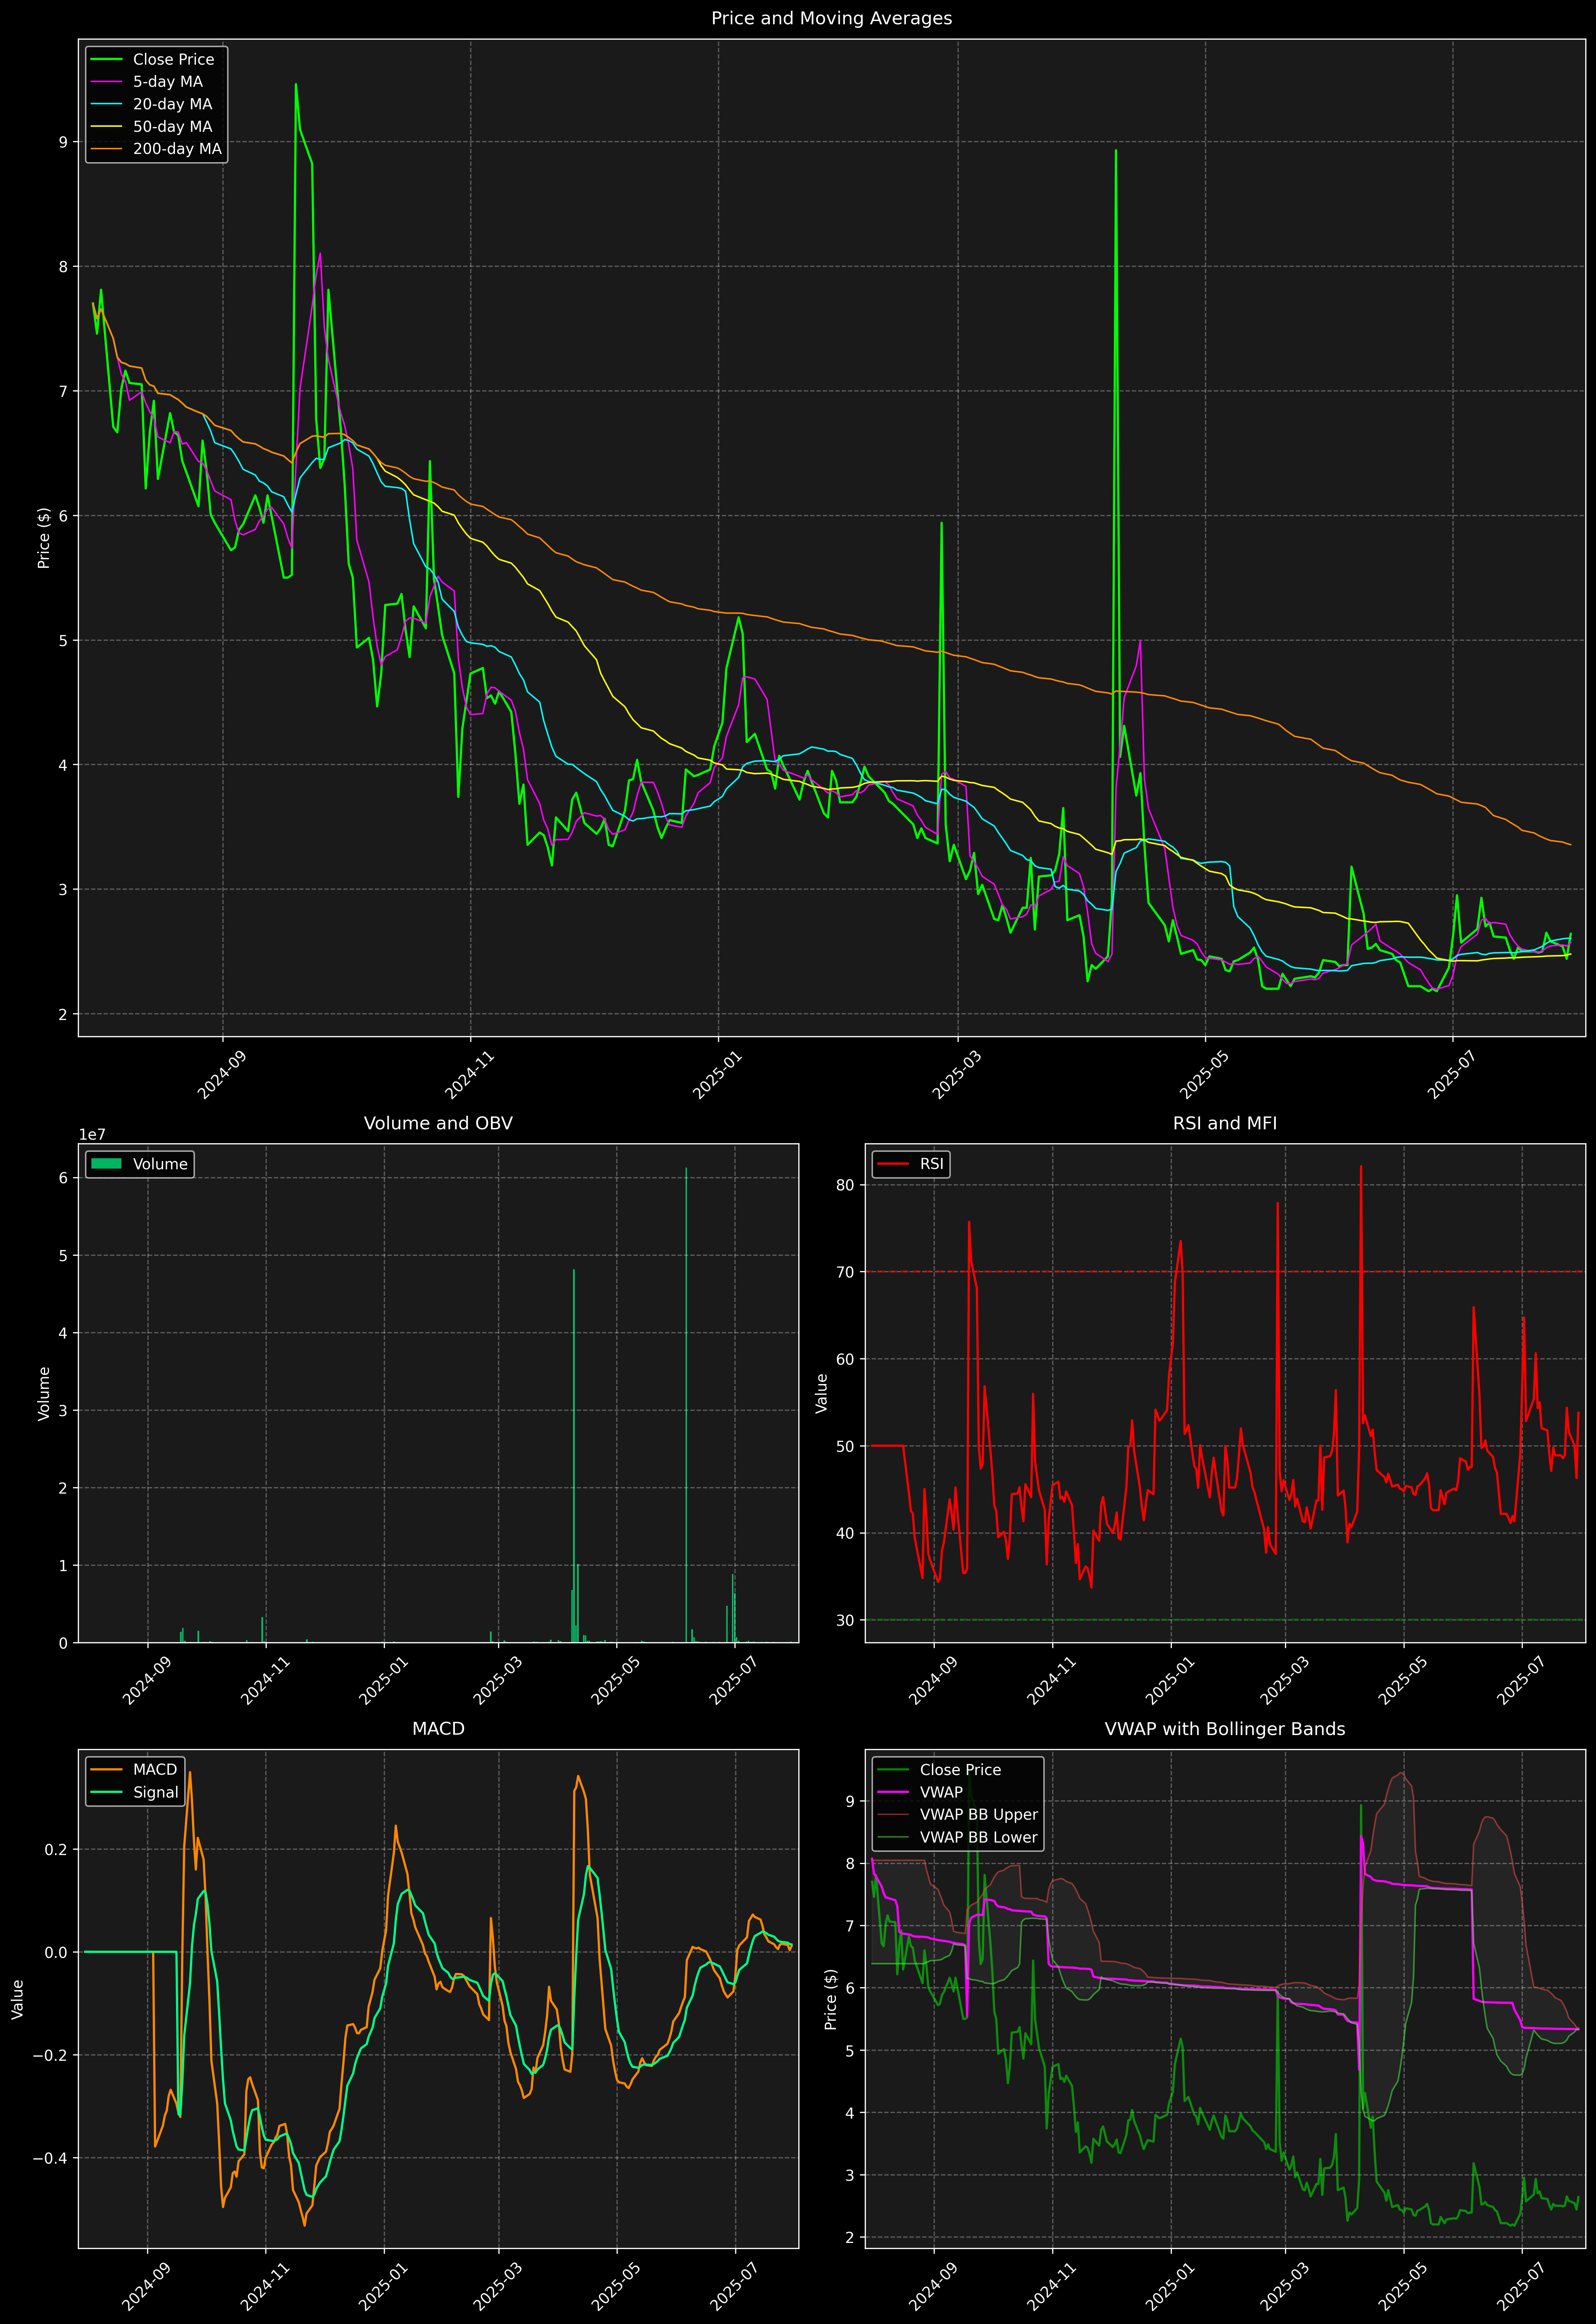Click the vertical "Volume" y-axis label
The height and width of the screenshot is (2324, 1596).
point(44,1393)
